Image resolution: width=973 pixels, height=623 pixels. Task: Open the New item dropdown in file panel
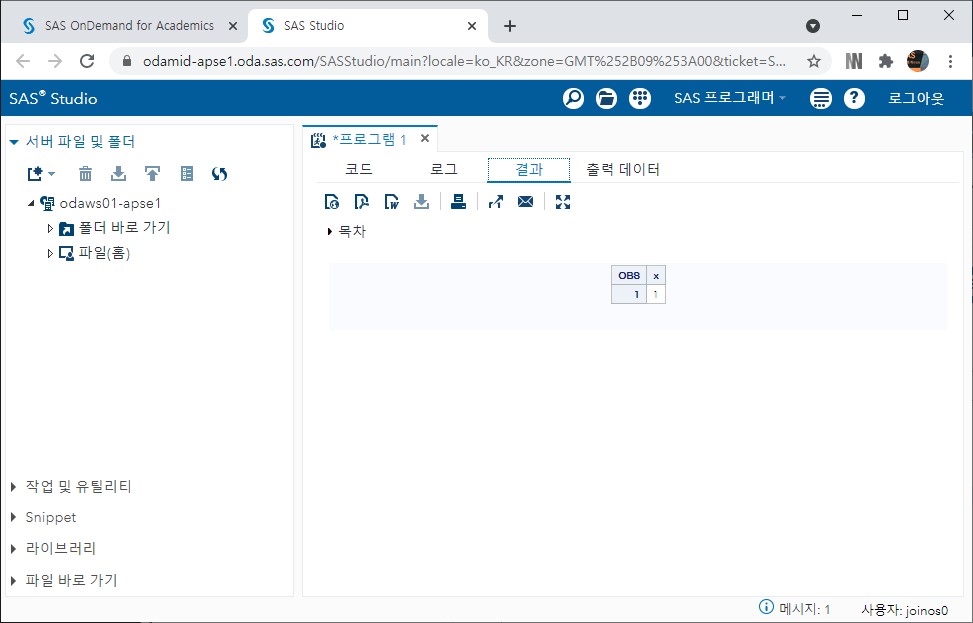click(x=41, y=174)
